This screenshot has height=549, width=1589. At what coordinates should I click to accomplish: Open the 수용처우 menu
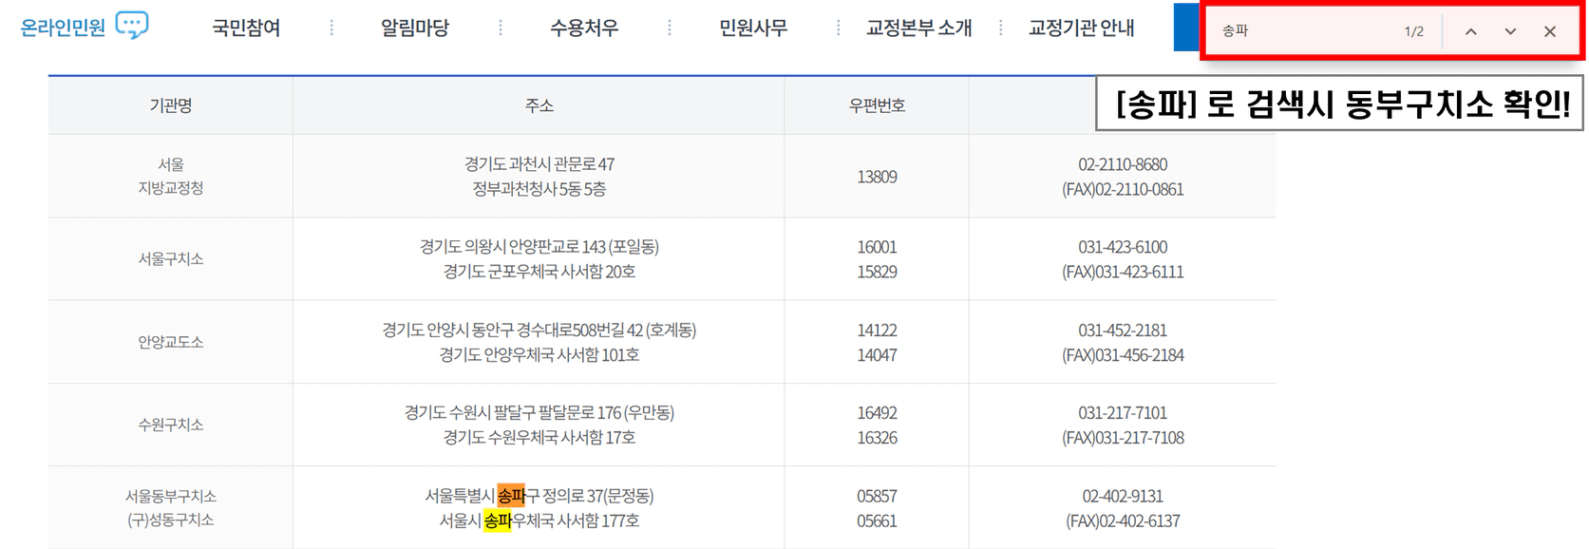[x=584, y=28]
